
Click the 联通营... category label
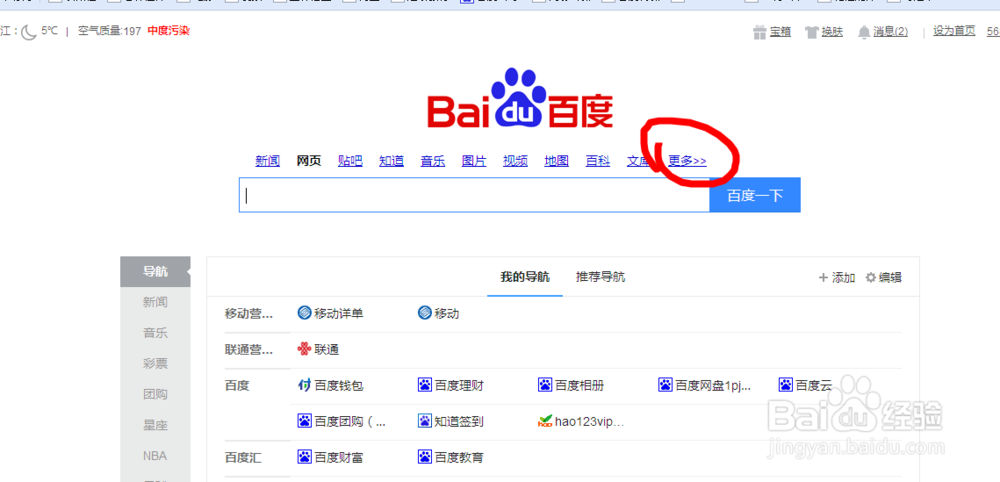[249, 349]
